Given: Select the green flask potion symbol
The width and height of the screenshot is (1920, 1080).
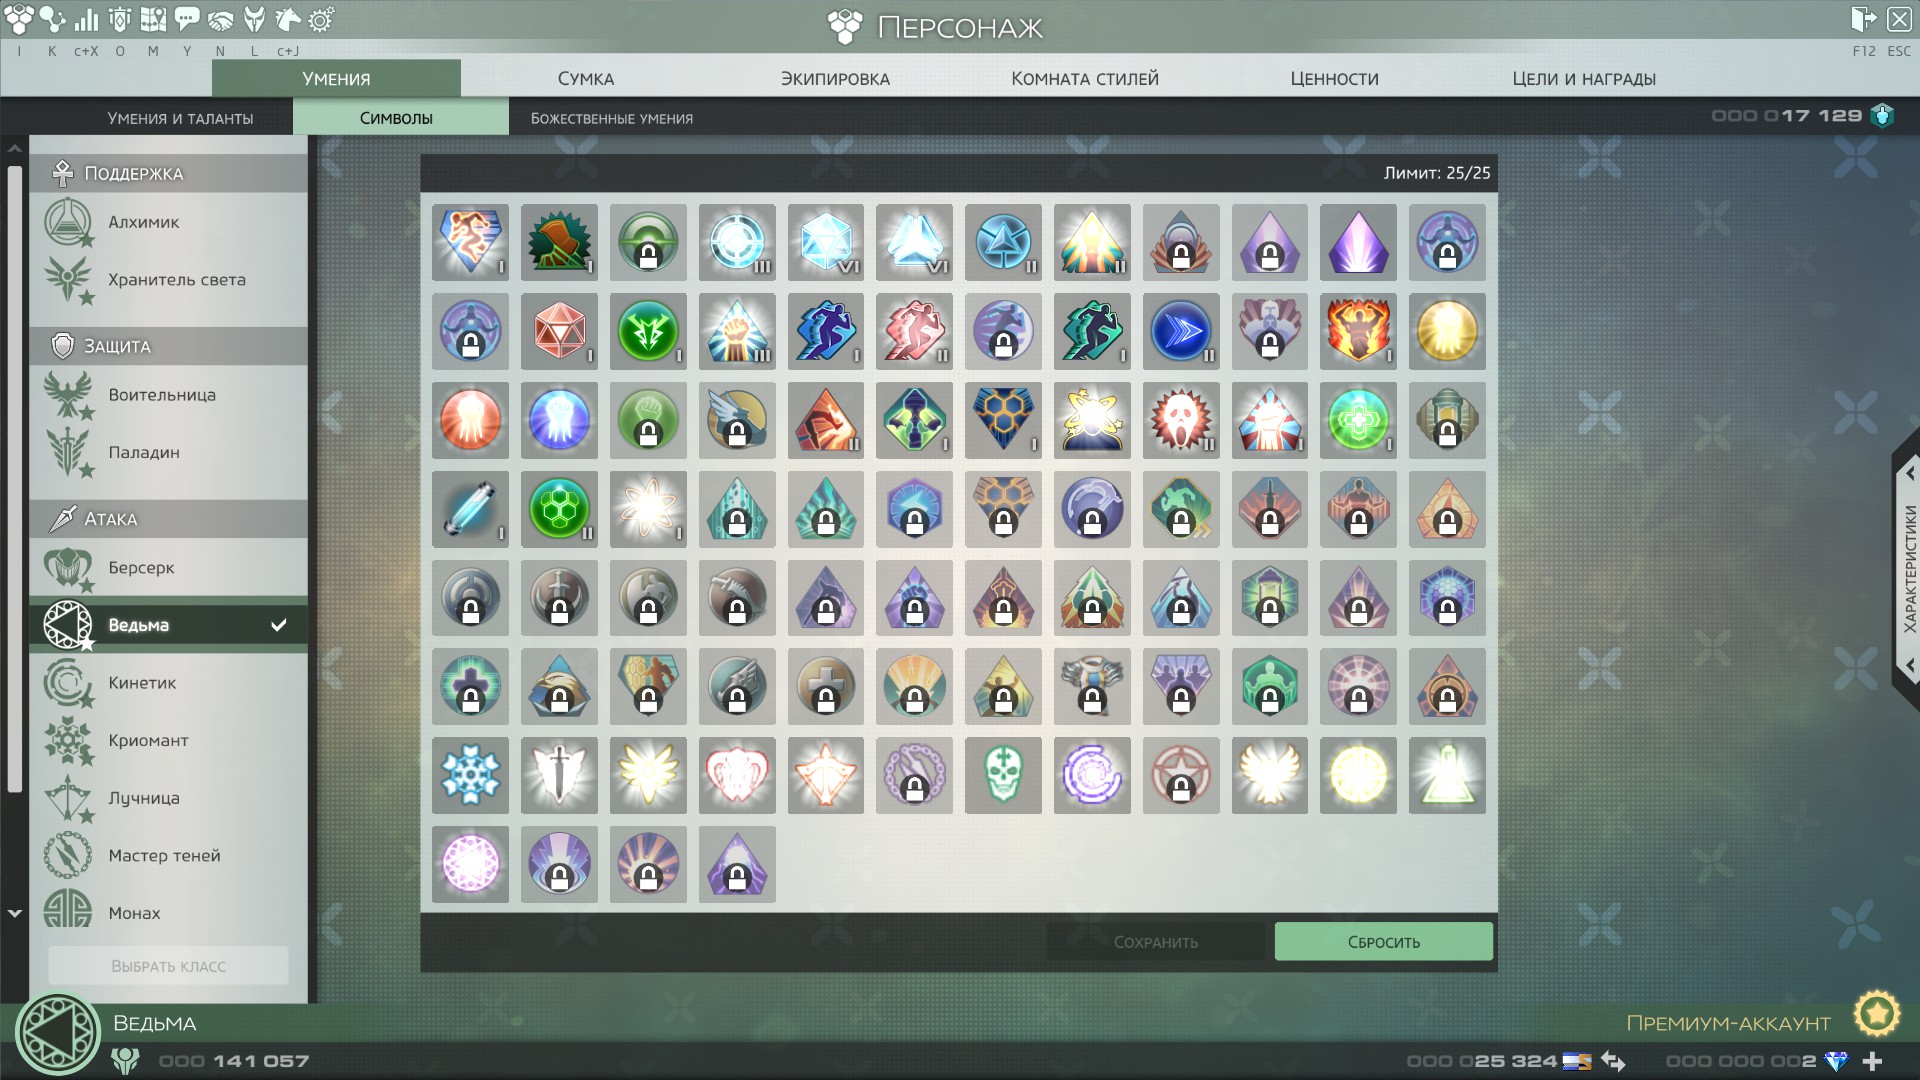Looking at the screenshot, I should [1447, 775].
